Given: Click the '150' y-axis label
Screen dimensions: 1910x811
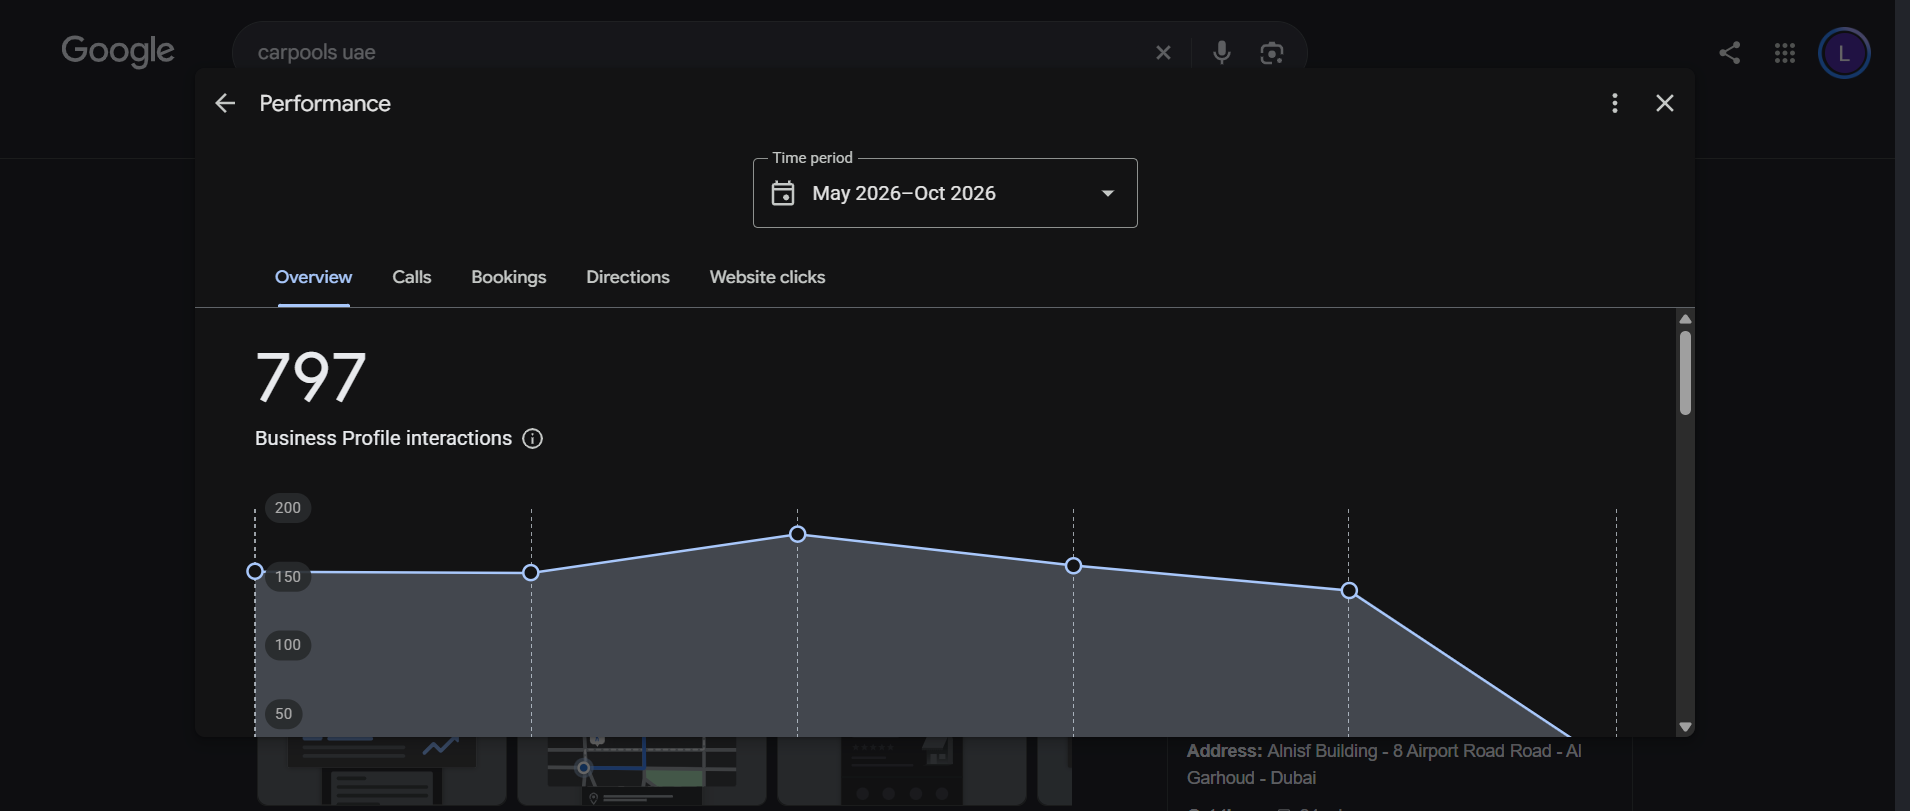Looking at the screenshot, I should pyautogui.click(x=288, y=577).
